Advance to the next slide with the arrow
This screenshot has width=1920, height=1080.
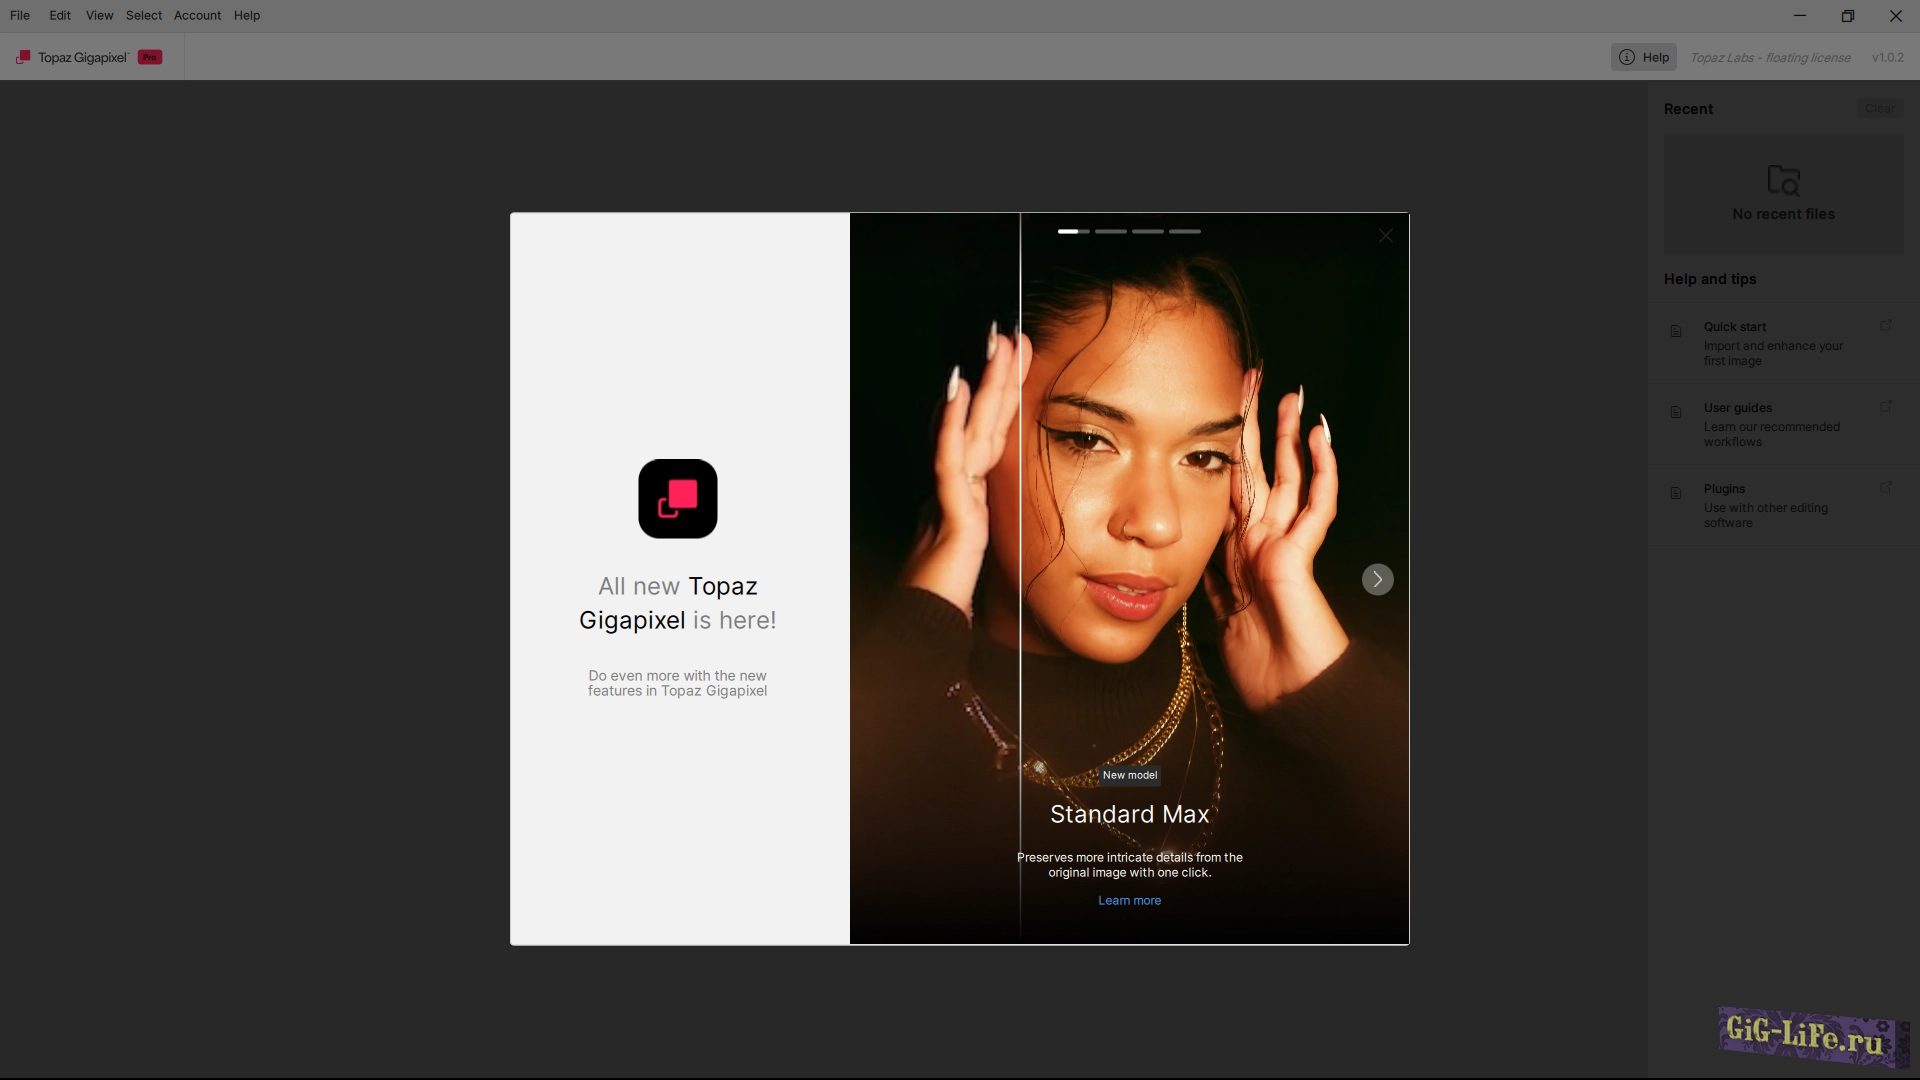click(x=1377, y=579)
